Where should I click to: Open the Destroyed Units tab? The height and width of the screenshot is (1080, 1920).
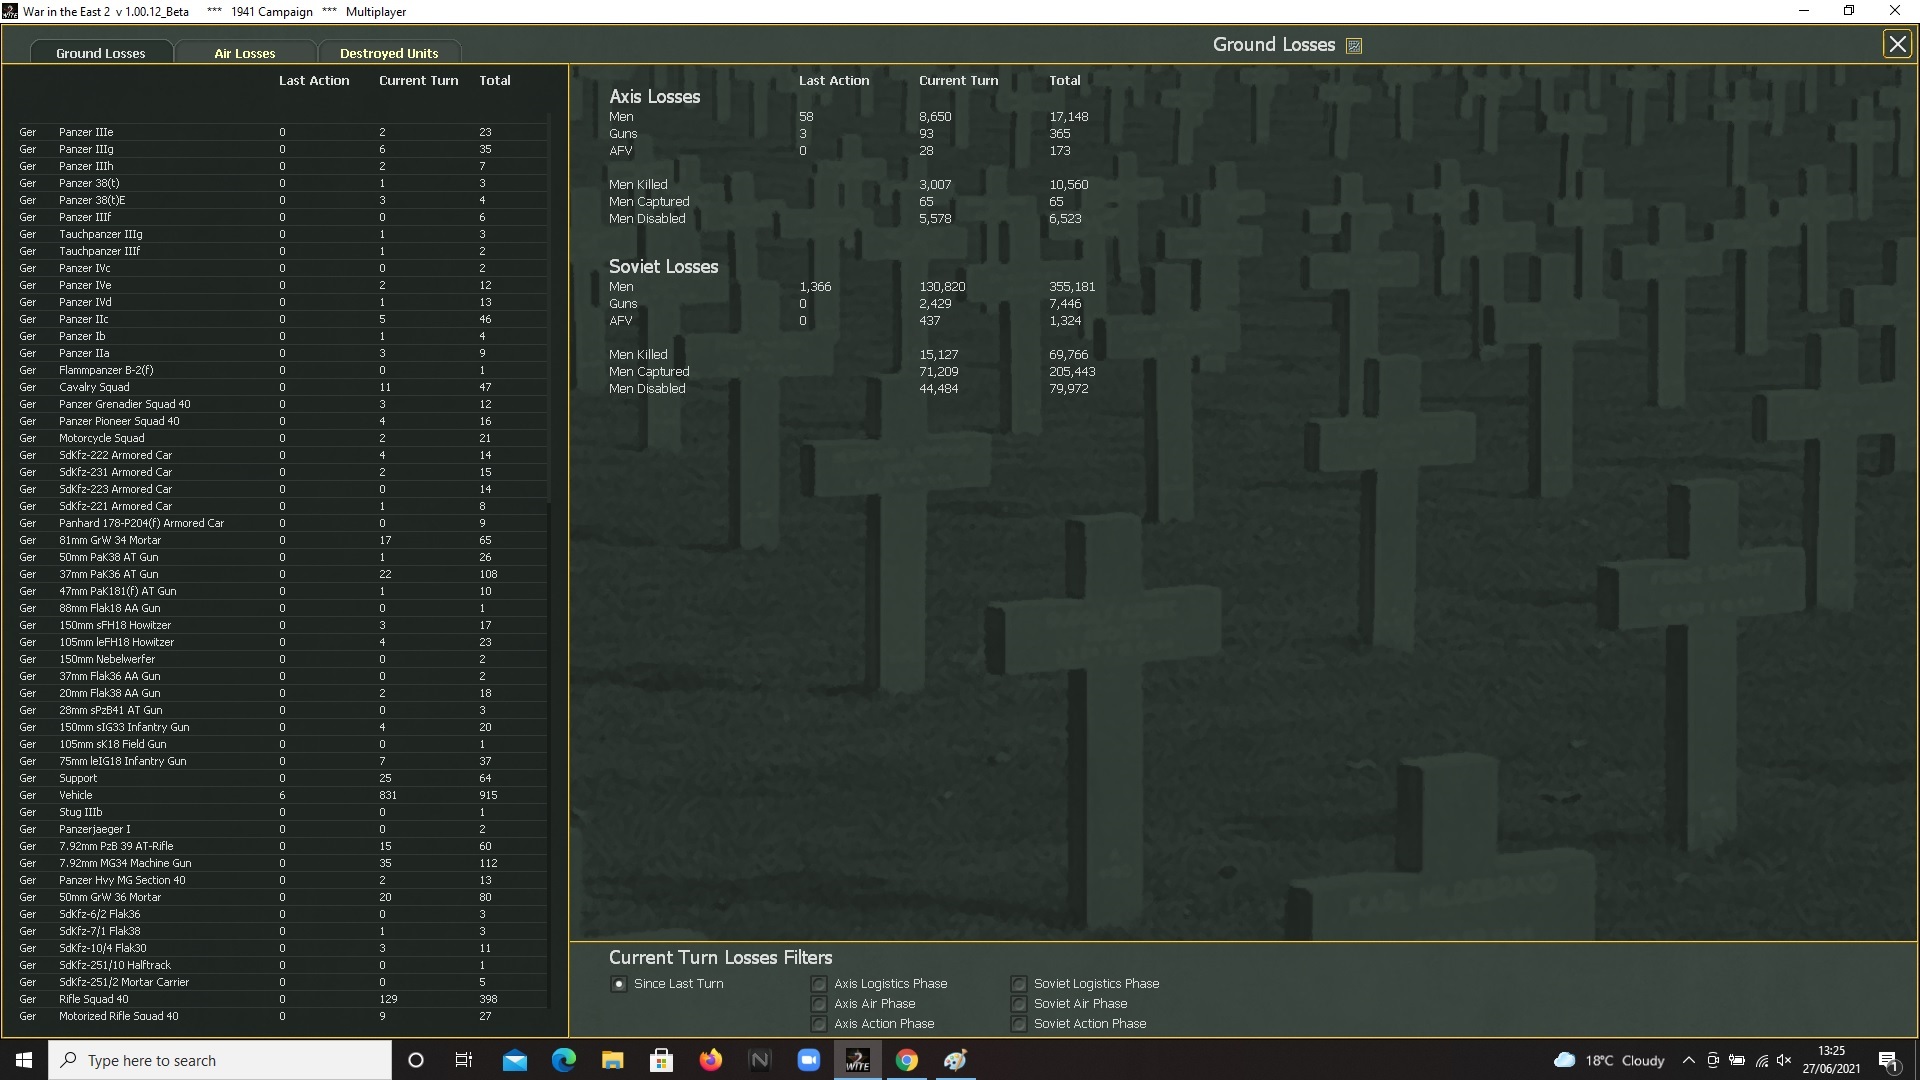click(x=388, y=53)
